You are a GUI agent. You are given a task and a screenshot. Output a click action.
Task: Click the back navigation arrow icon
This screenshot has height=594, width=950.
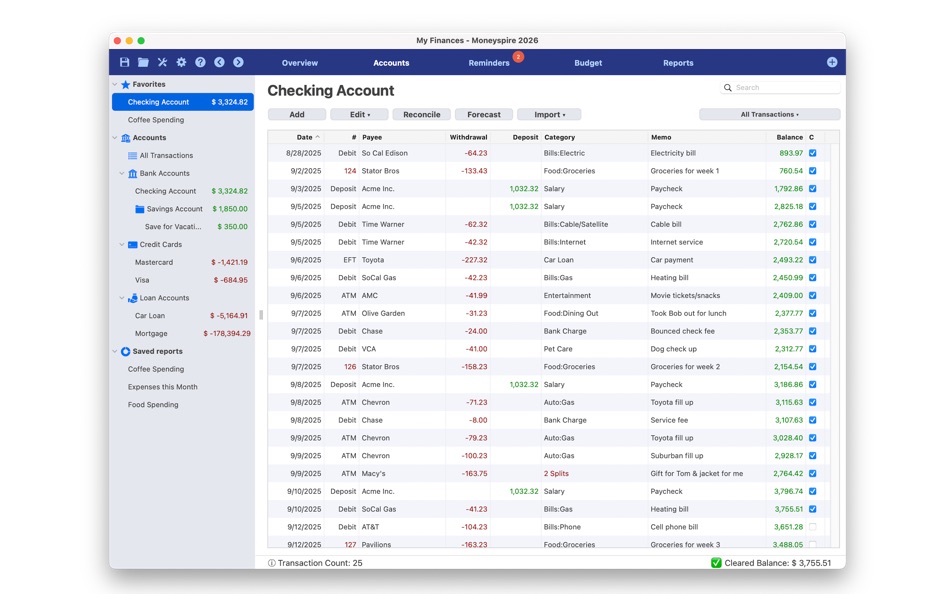pos(219,62)
